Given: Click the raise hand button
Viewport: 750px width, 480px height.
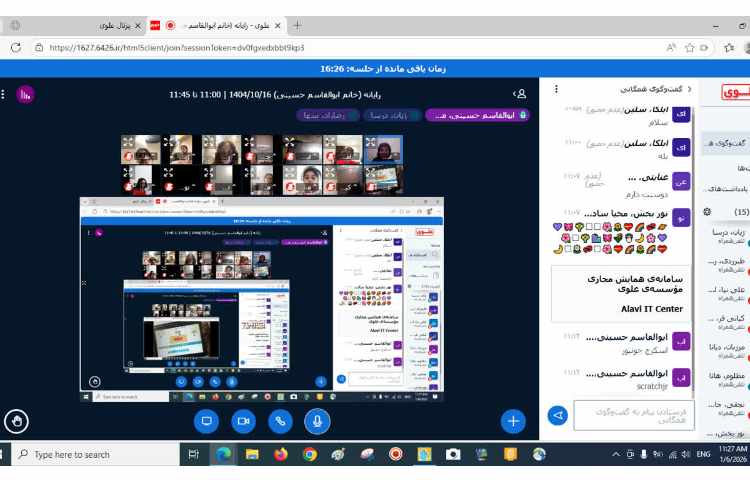Looking at the screenshot, I should (17, 422).
